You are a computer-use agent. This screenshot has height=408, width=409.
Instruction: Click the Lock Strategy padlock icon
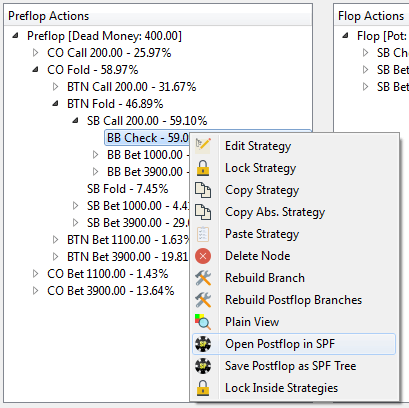point(203,168)
